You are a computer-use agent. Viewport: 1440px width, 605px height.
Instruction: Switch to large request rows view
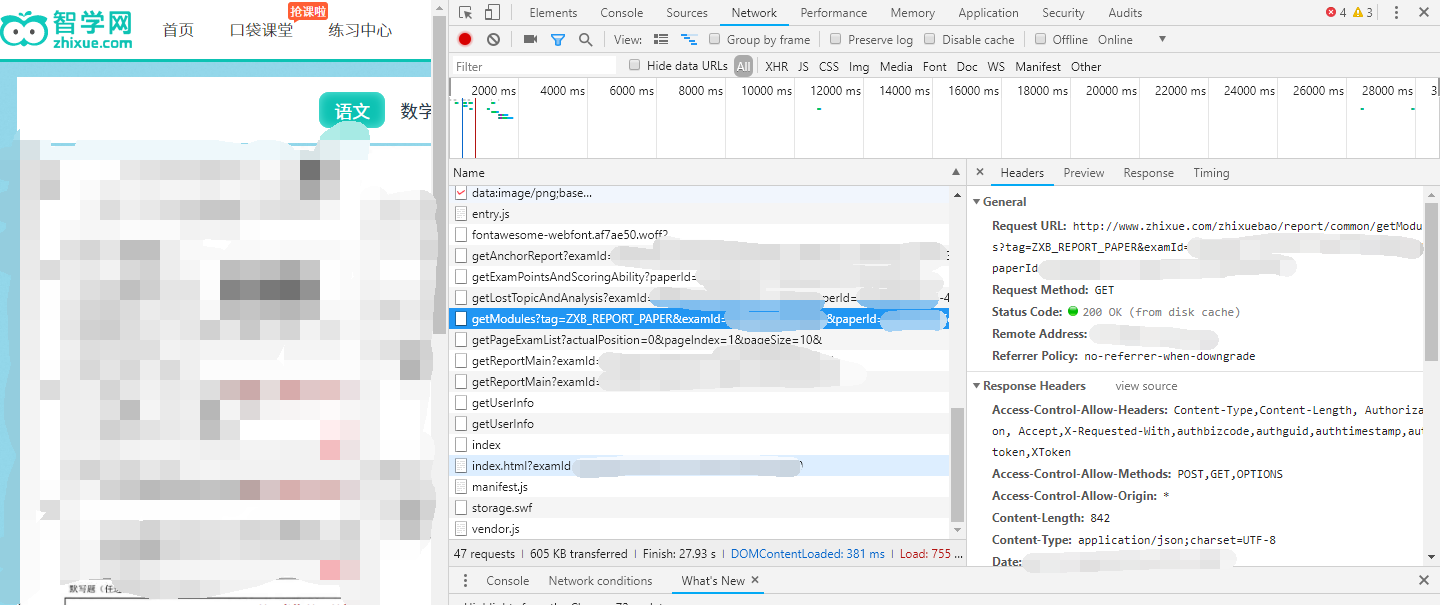coord(661,39)
